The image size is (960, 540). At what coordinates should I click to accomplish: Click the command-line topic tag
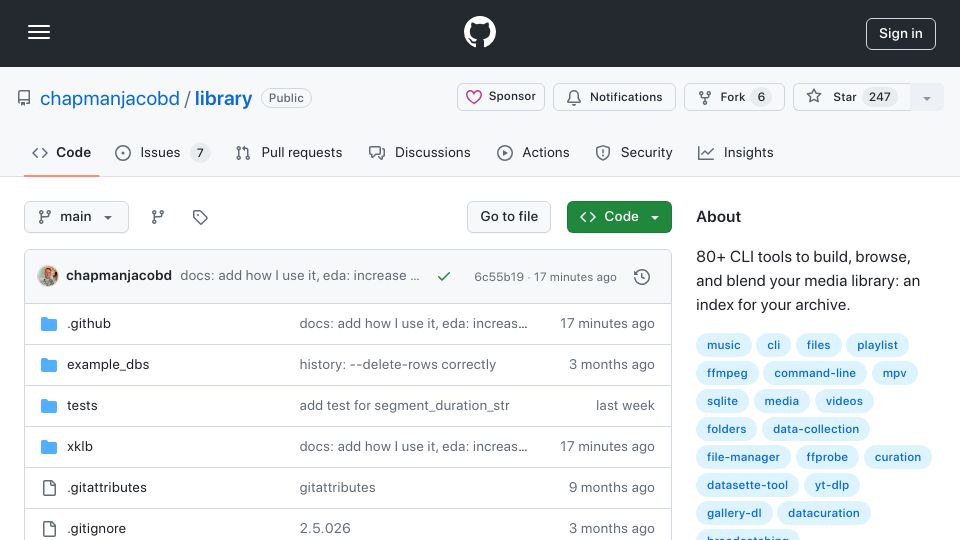(x=815, y=373)
